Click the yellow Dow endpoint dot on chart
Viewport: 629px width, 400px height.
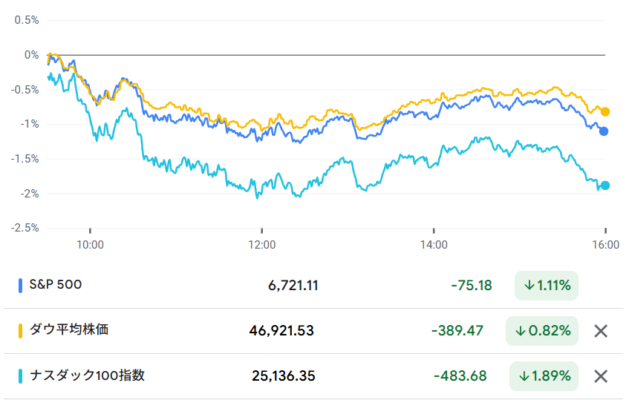(605, 112)
